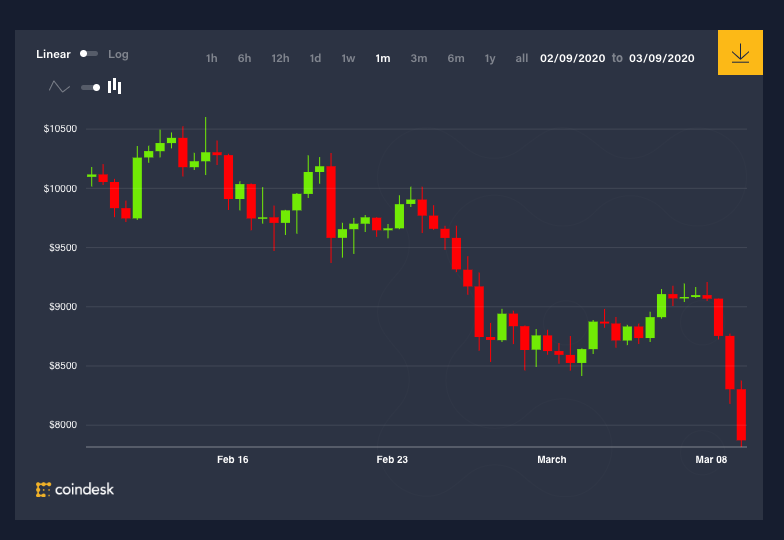Click the Log scale label
Screen dimensions: 784x540
[x=118, y=54]
